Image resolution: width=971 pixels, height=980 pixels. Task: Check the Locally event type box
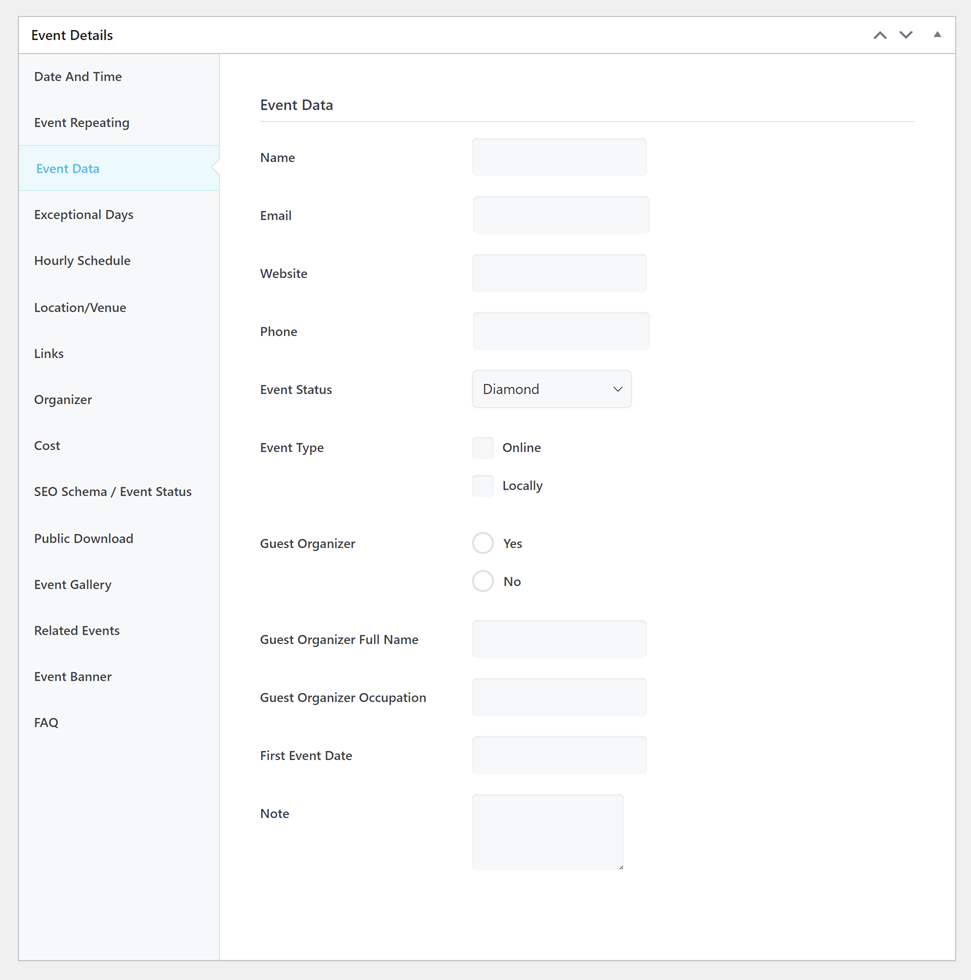483,486
